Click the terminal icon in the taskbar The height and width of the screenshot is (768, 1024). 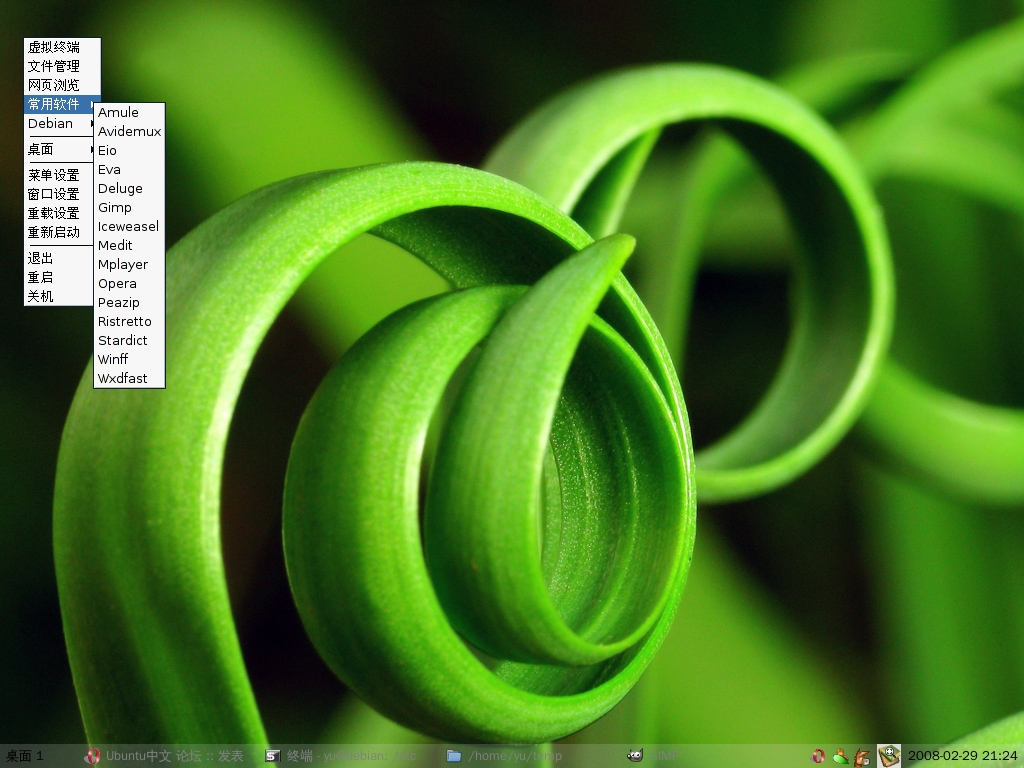click(273, 756)
